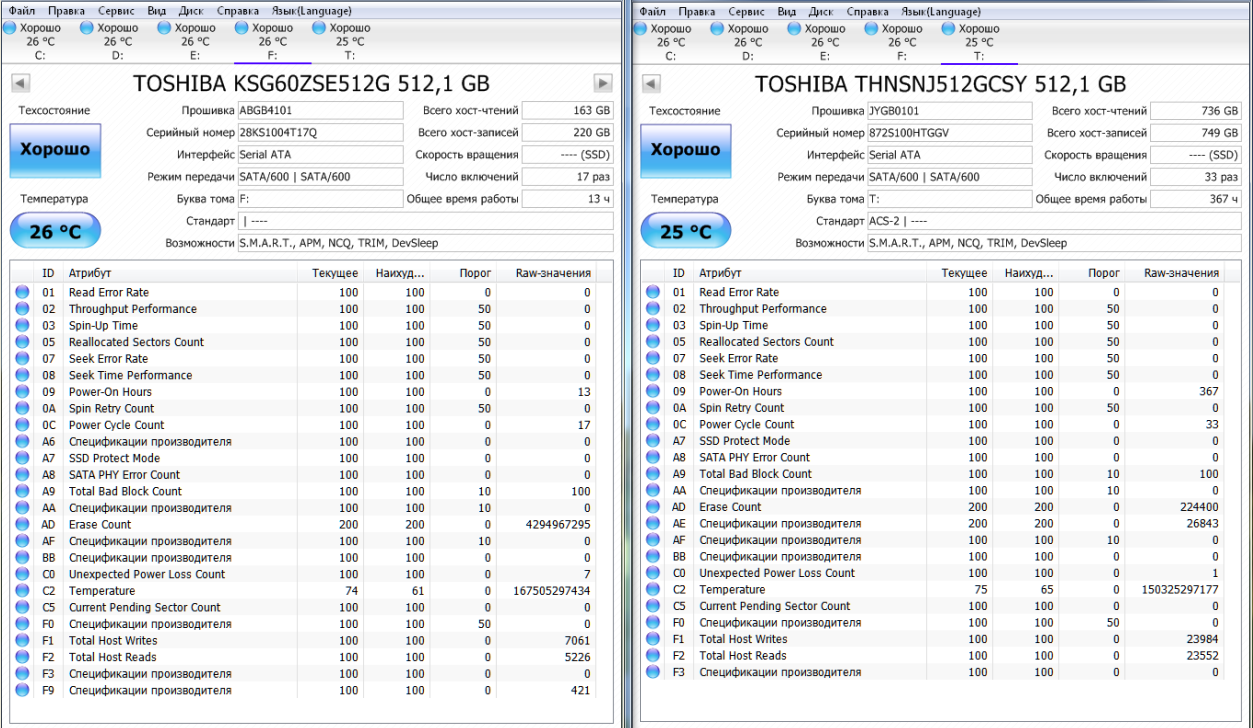Click status icon for Total Bad Block Count, right window
This screenshot has width=1253, height=728.
tap(653, 474)
